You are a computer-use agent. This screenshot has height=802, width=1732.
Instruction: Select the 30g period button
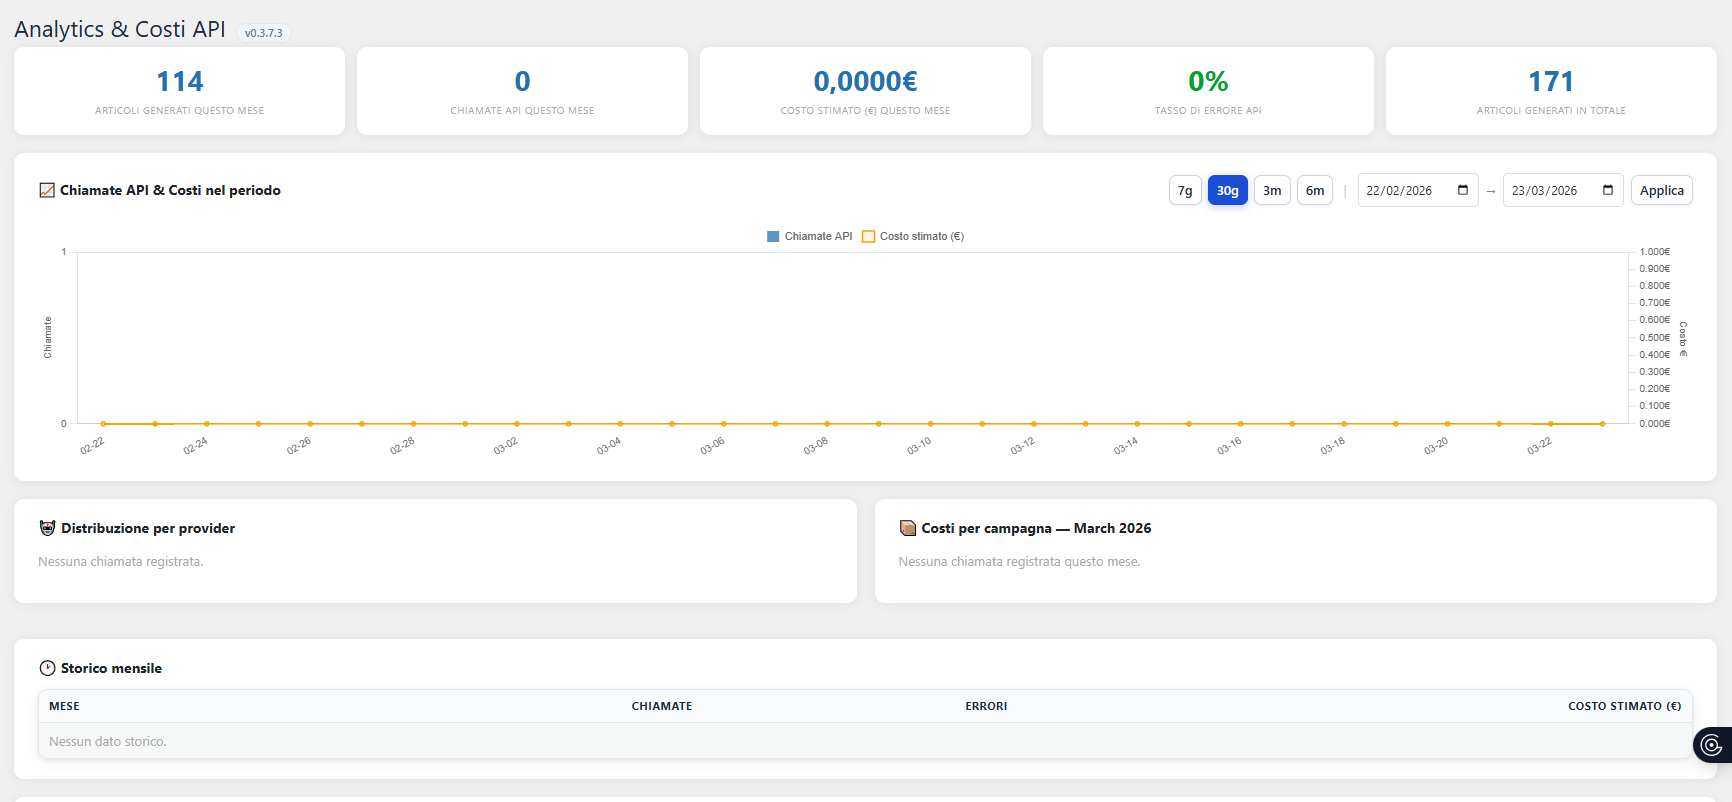[1228, 190]
